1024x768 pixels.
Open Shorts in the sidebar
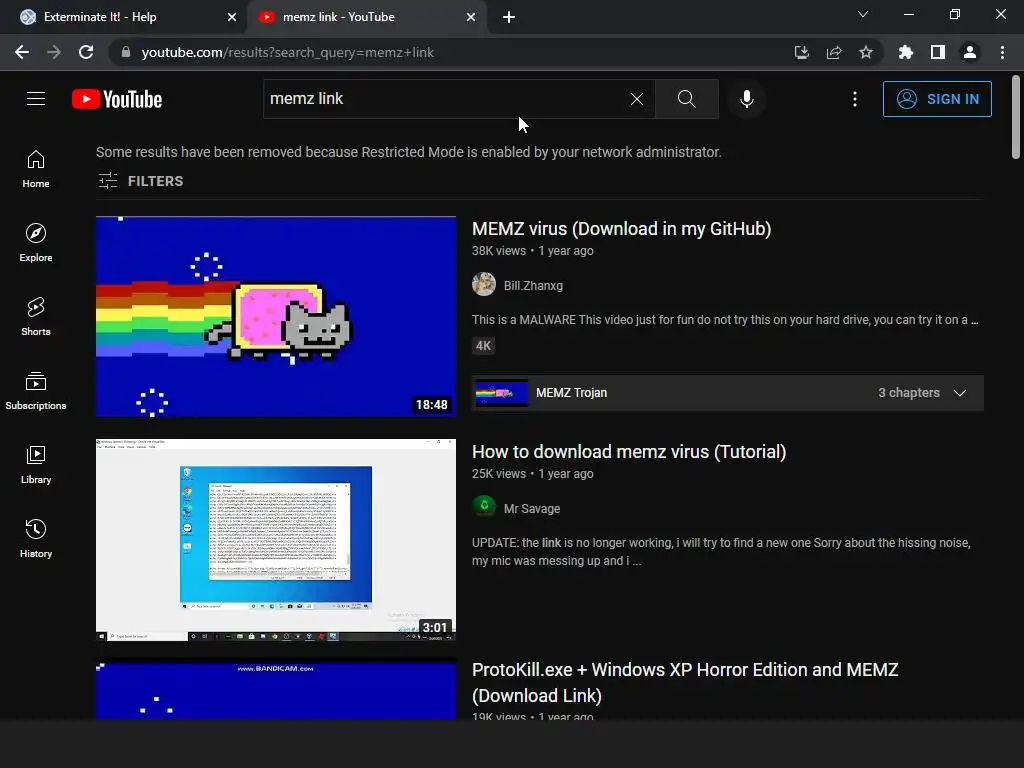pos(36,317)
